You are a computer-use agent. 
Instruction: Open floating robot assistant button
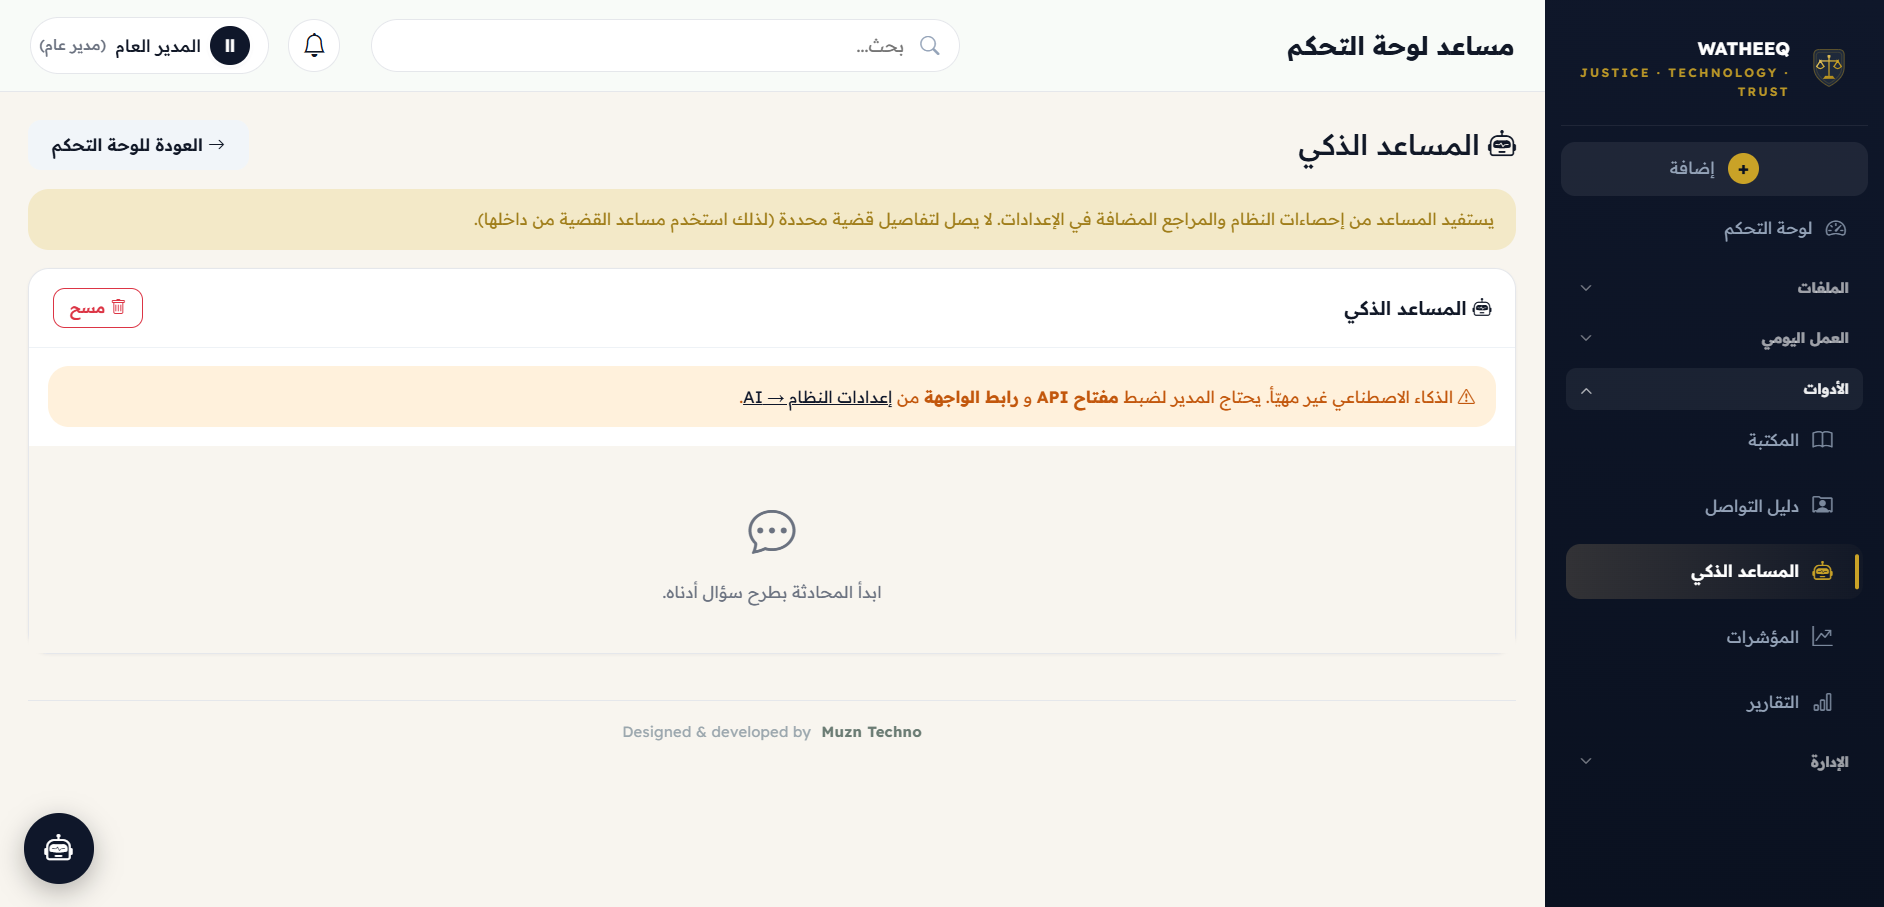coord(59,848)
